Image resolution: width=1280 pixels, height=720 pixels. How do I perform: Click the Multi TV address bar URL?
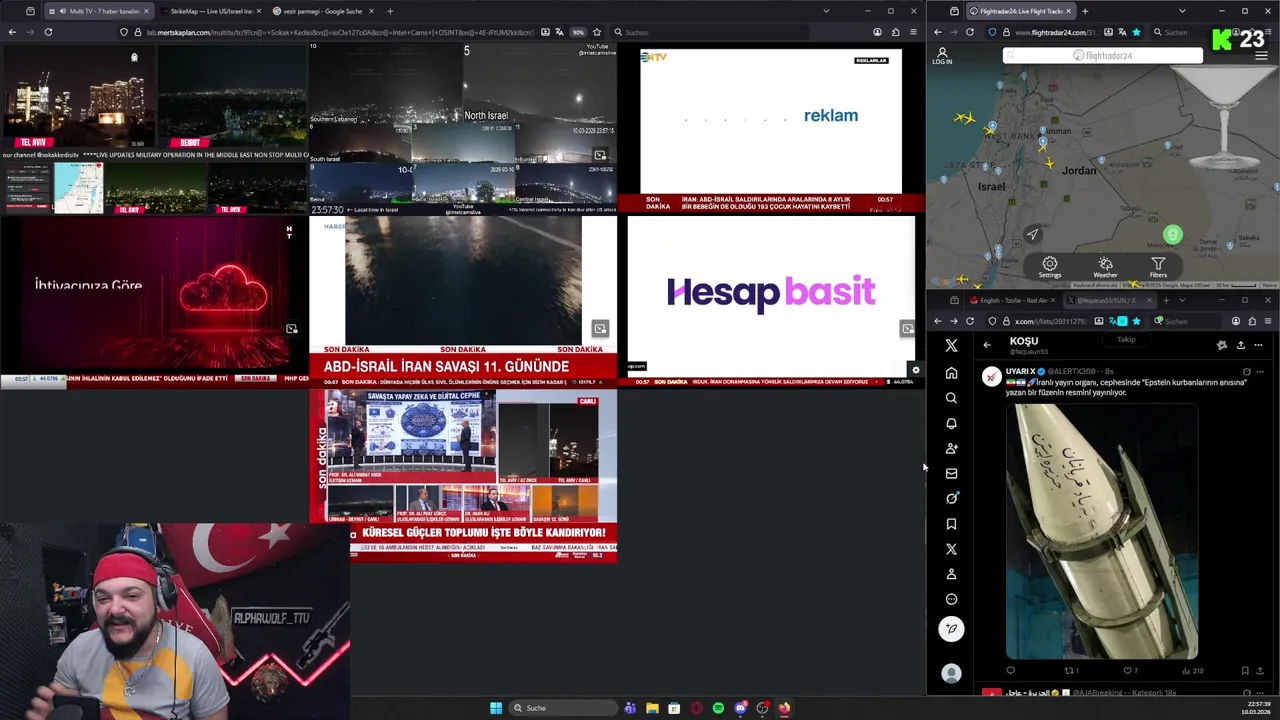click(340, 32)
